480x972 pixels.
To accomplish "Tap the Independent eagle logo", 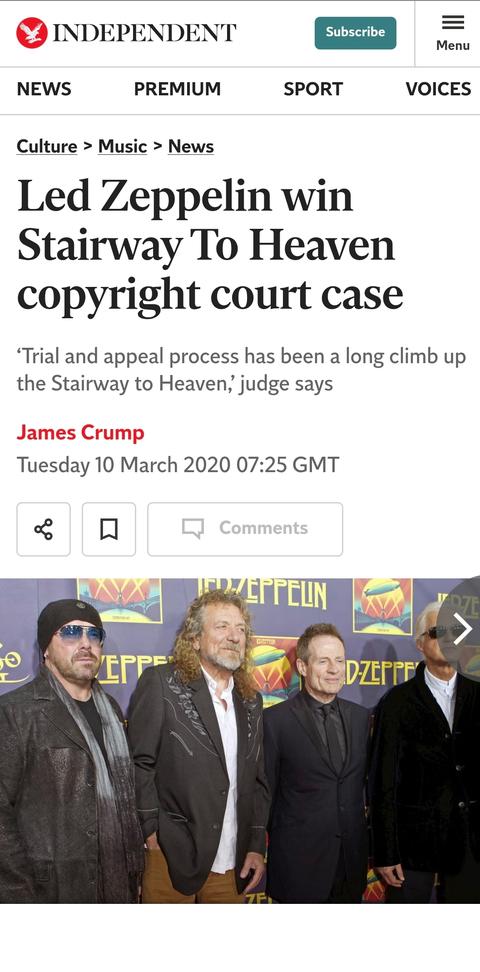I will coord(32,33).
